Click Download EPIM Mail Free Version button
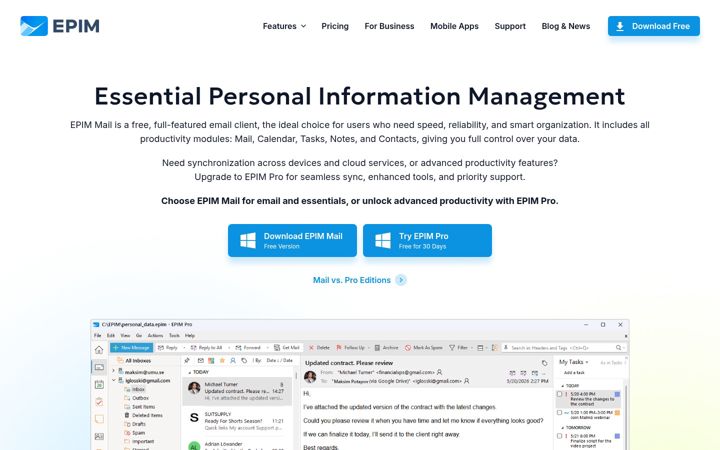Screen dimensions: 720x450 [292, 241]
